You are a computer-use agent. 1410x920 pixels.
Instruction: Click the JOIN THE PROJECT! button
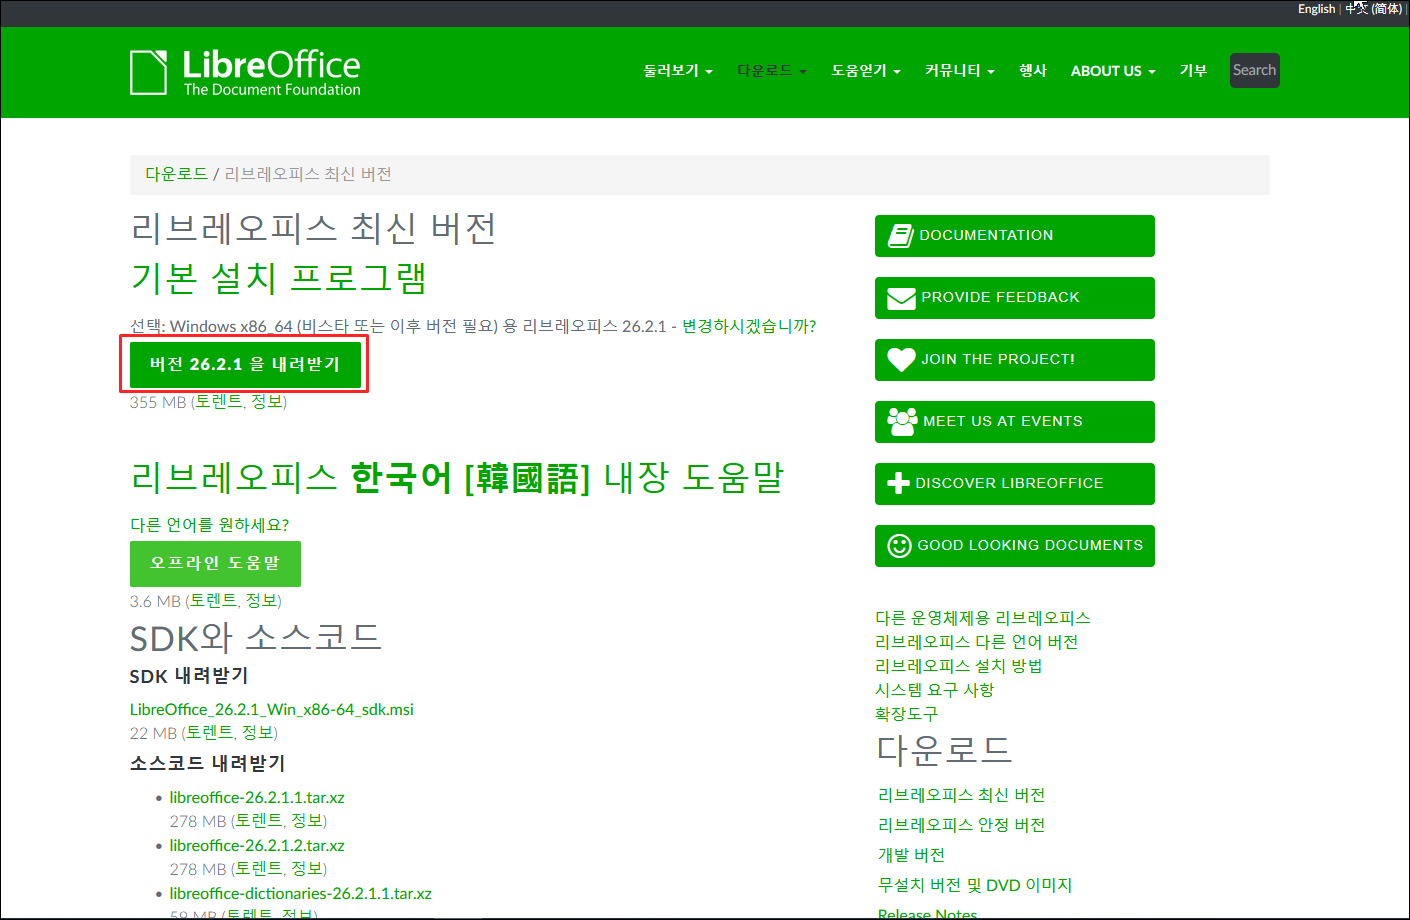(x=1015, y=360)
